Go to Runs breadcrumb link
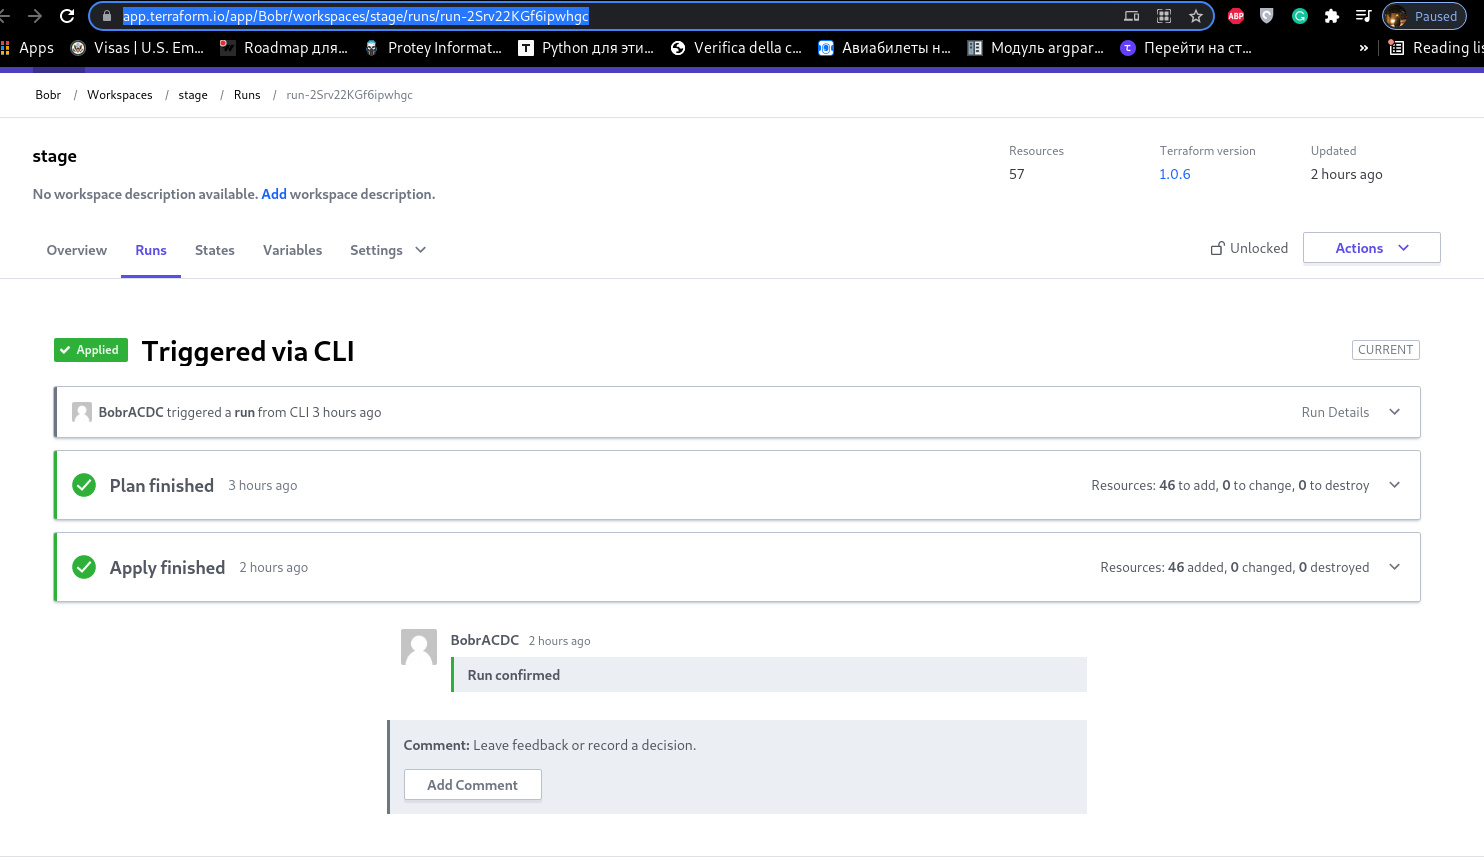The image size is (1484, 863). click(247, 95)
